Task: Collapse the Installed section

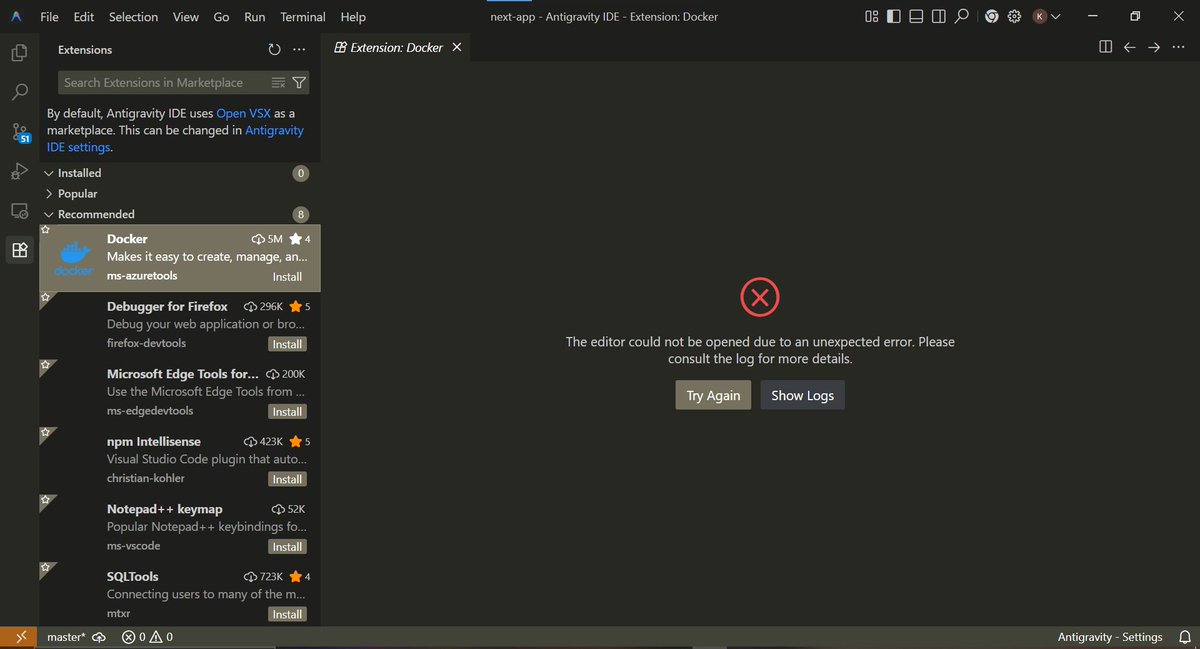Action: pos(181,173)
